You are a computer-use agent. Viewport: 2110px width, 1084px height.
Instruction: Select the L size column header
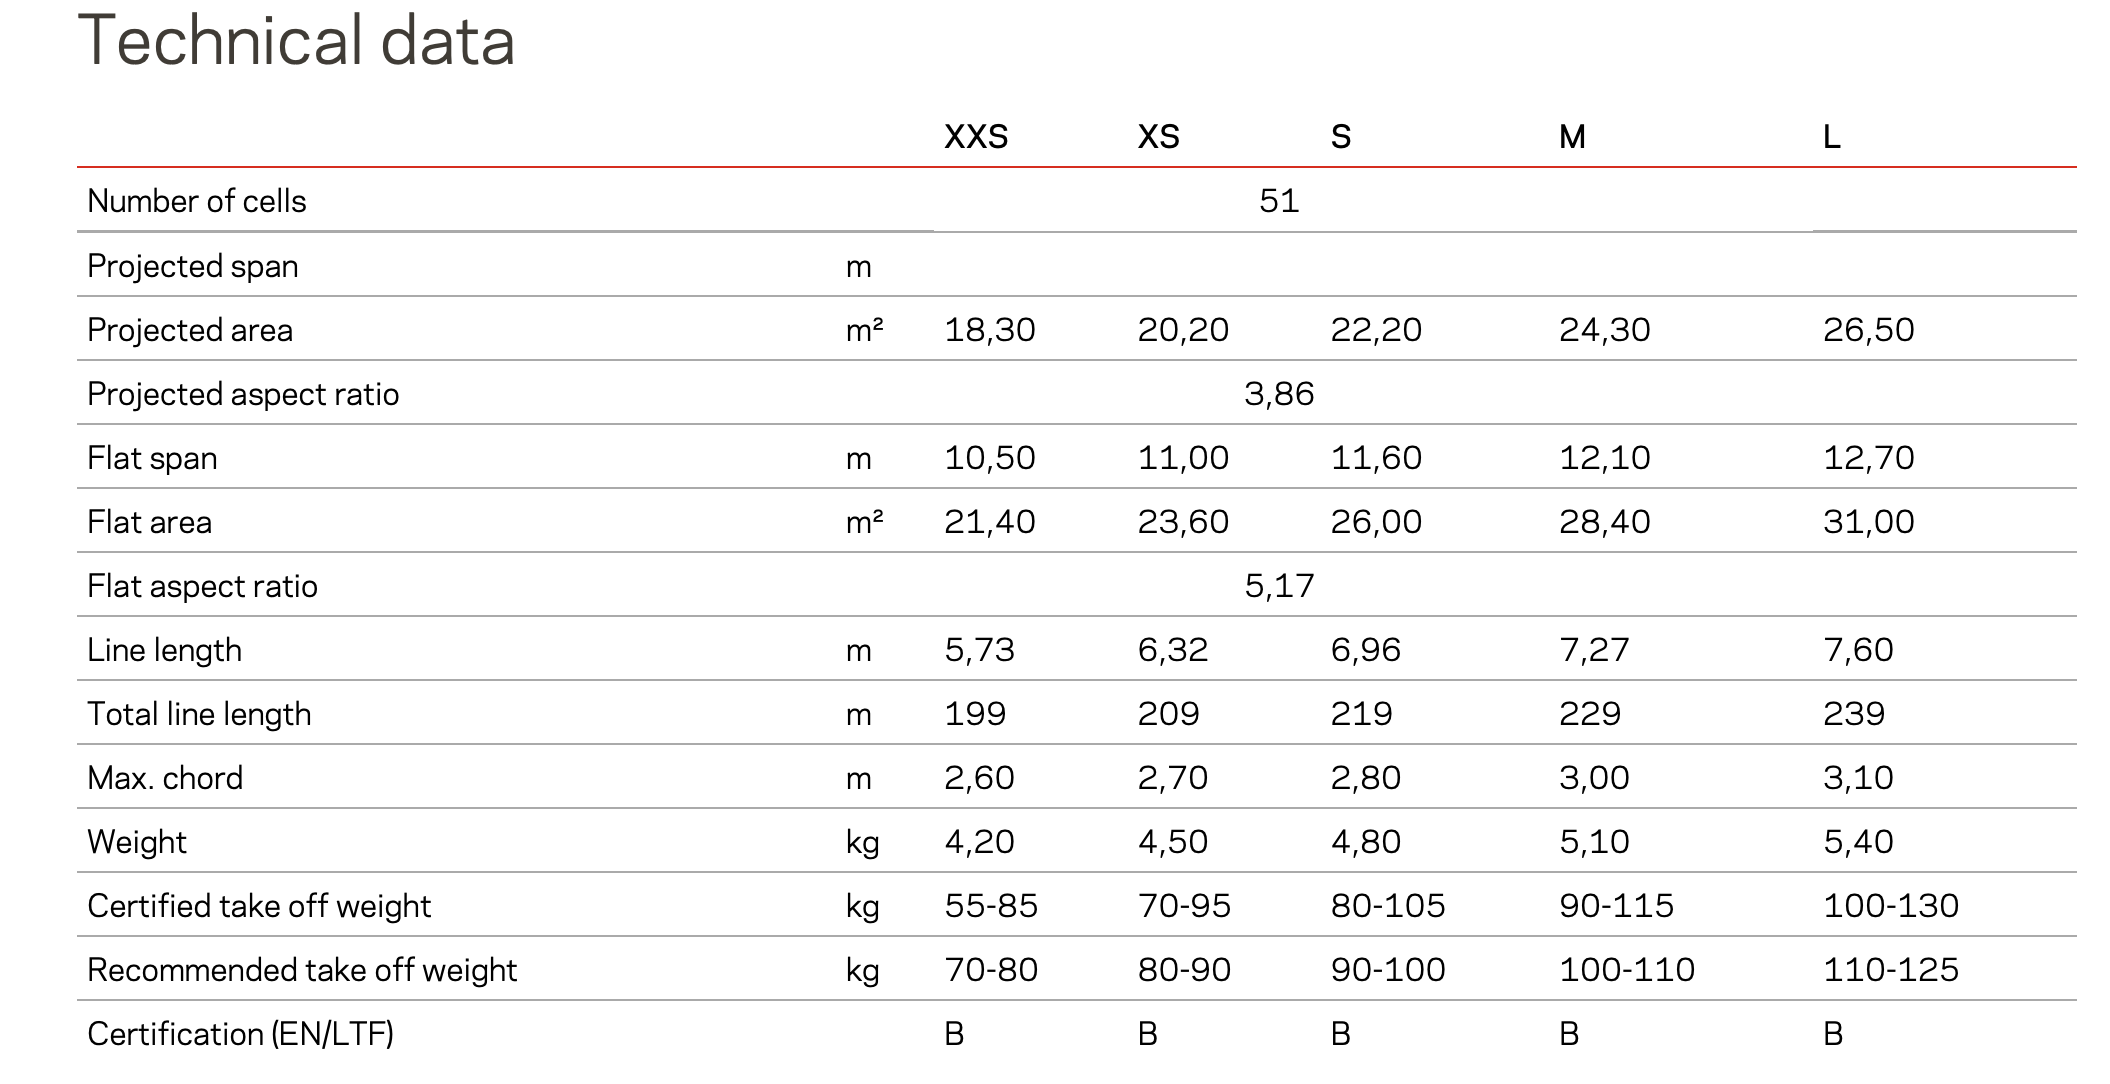(1831, 137)
